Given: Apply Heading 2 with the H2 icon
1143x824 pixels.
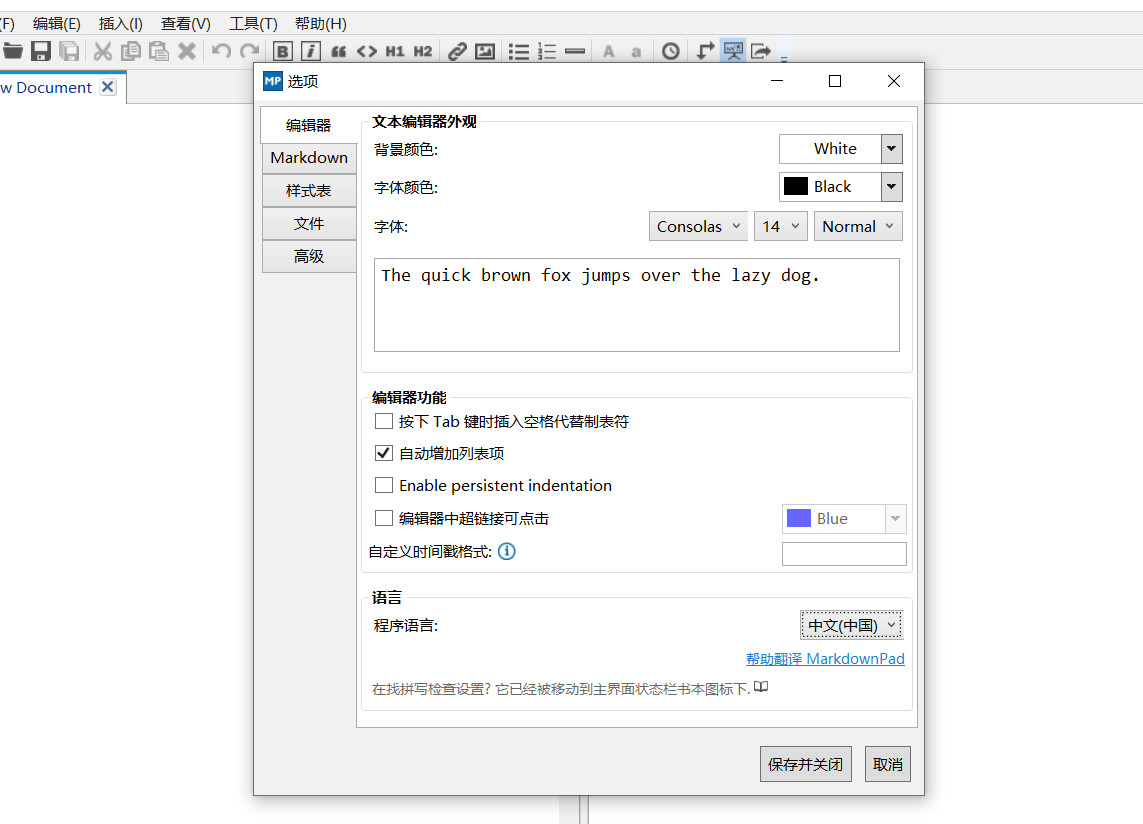Looking at the screenshot, I should tap(423, 51).
